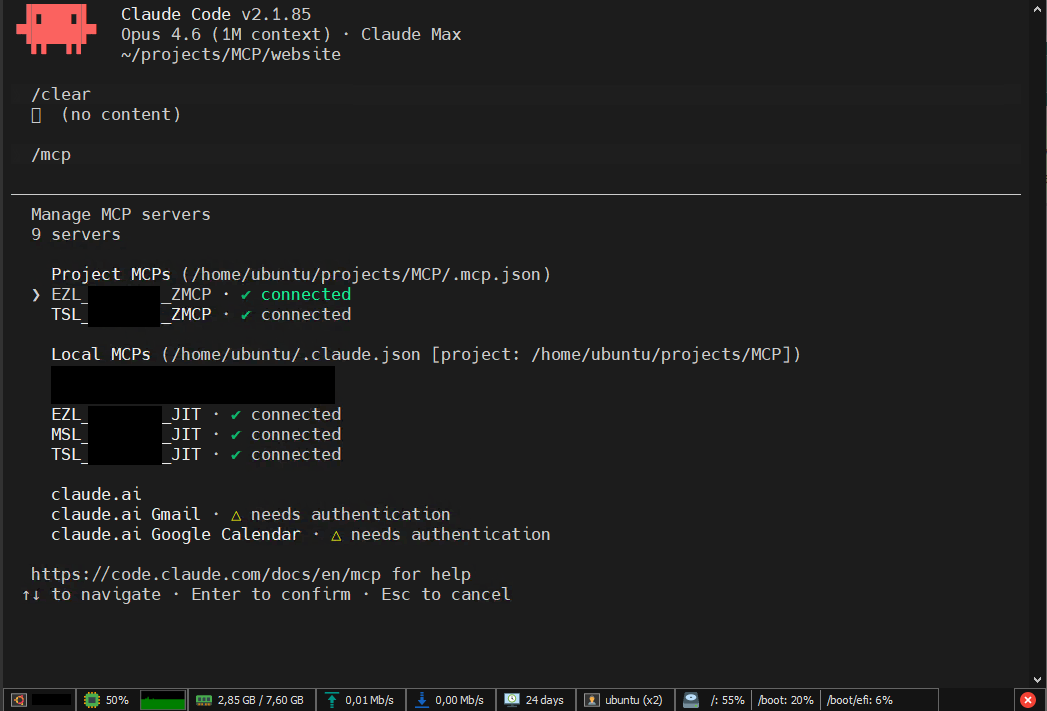Click the Project MCPs path heading

(300, 274)
